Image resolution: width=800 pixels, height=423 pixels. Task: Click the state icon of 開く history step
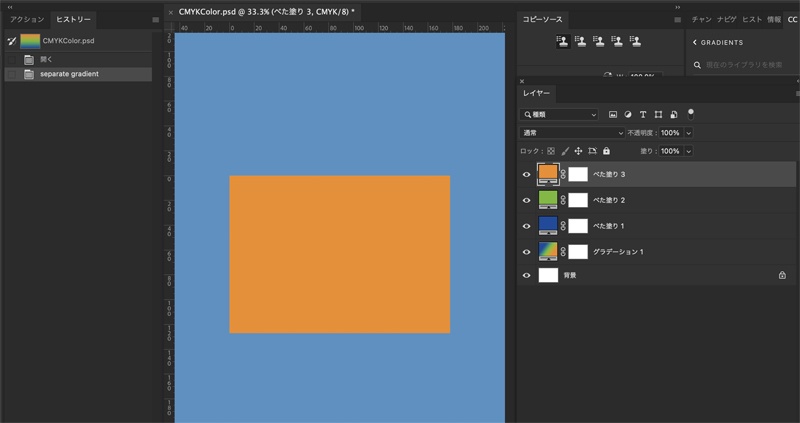click(29, 60)
